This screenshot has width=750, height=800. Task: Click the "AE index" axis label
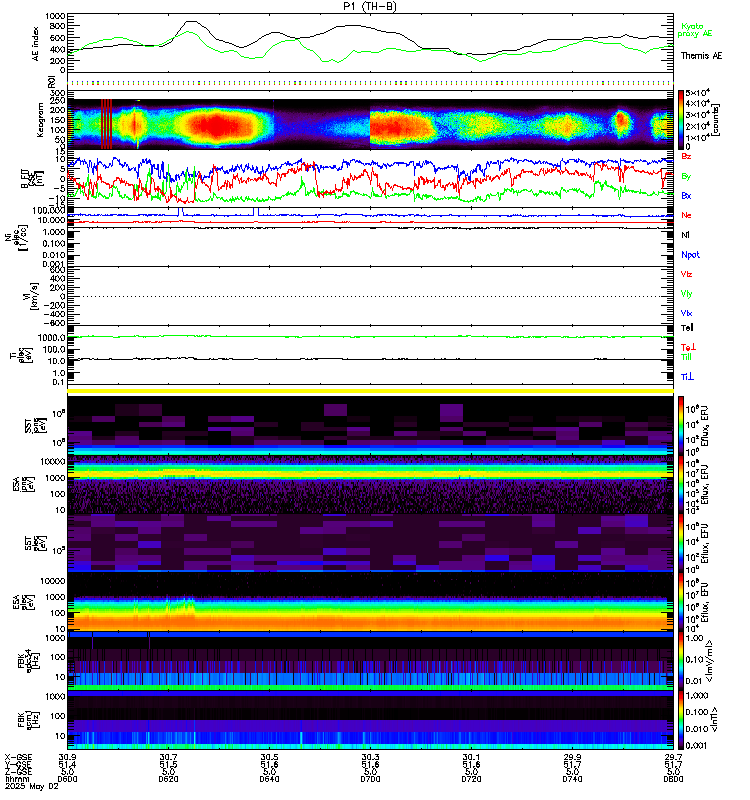click(36, 44)
